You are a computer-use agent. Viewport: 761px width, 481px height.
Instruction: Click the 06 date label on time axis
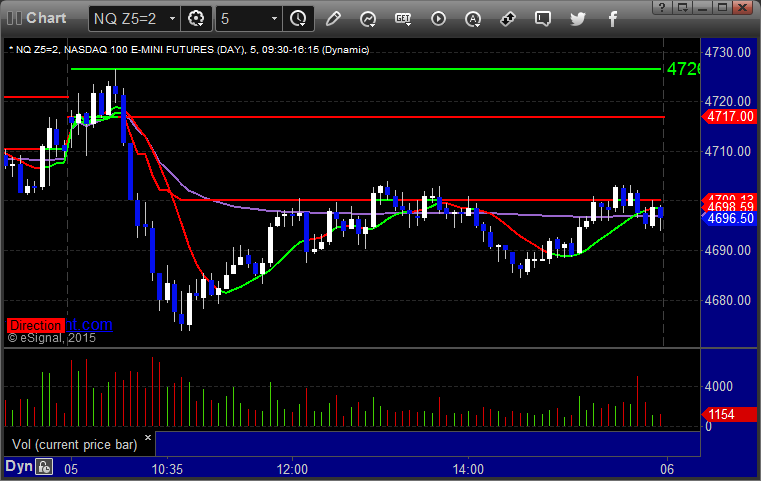click(667, 469)
